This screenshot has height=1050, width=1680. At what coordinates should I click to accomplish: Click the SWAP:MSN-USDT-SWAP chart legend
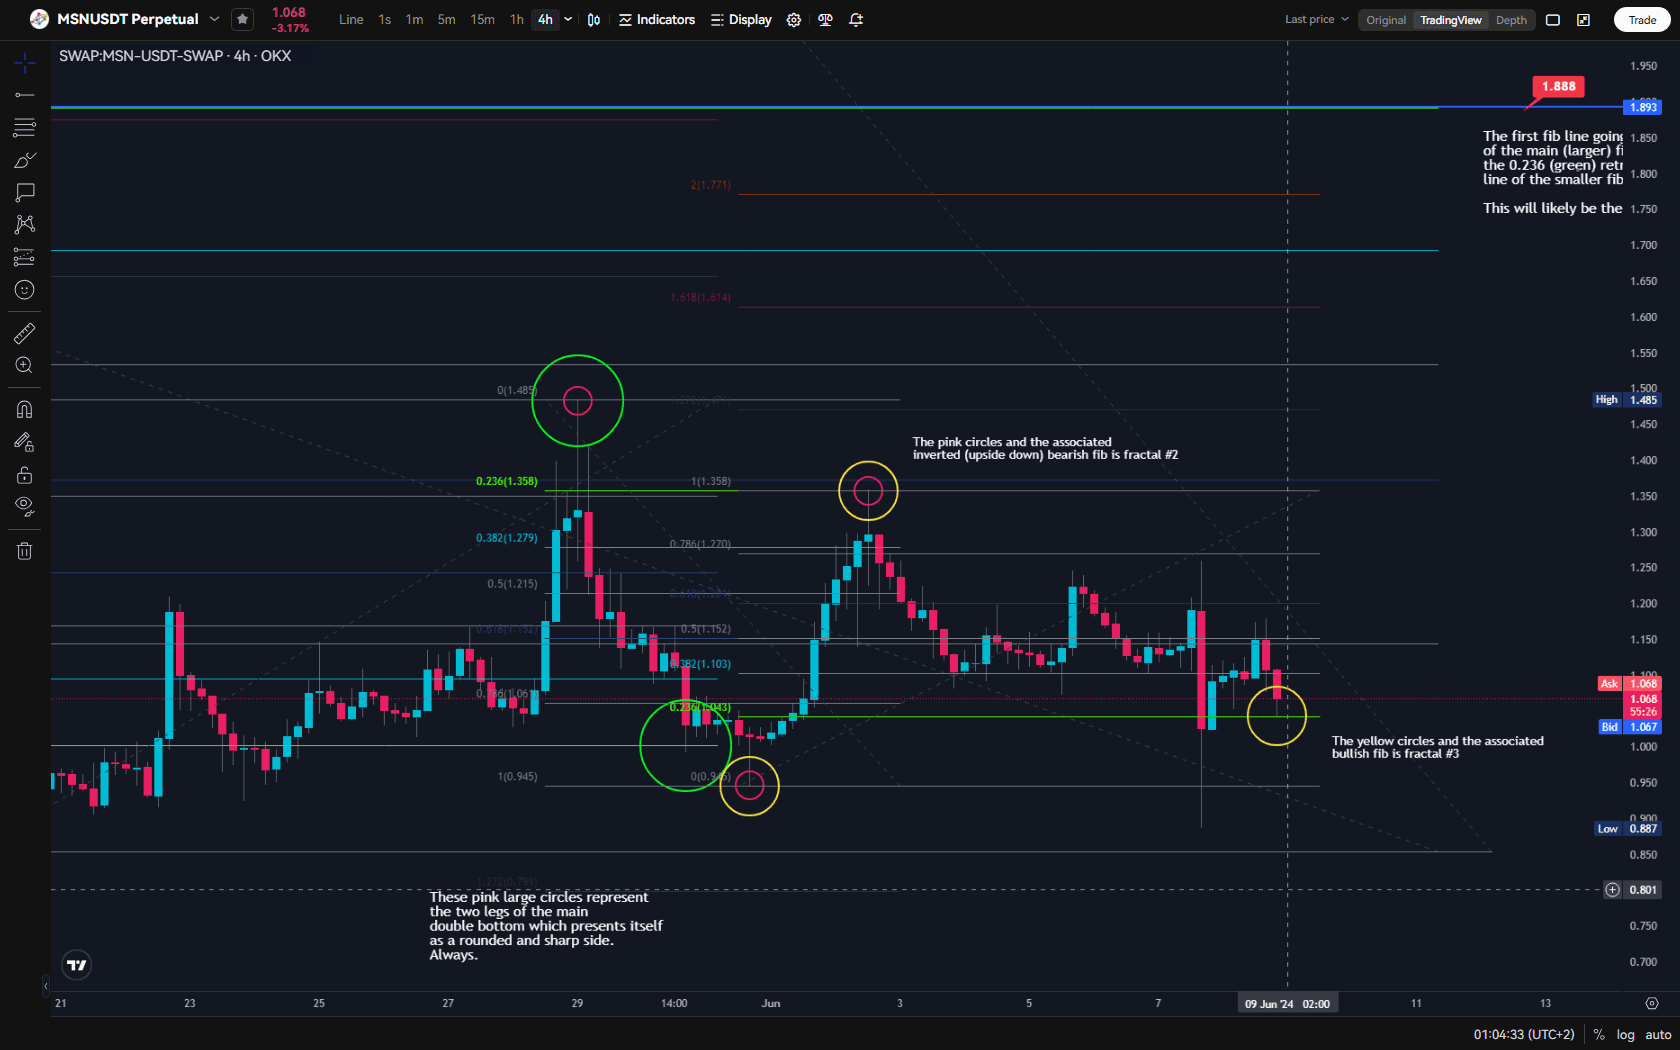coord(175,56)
